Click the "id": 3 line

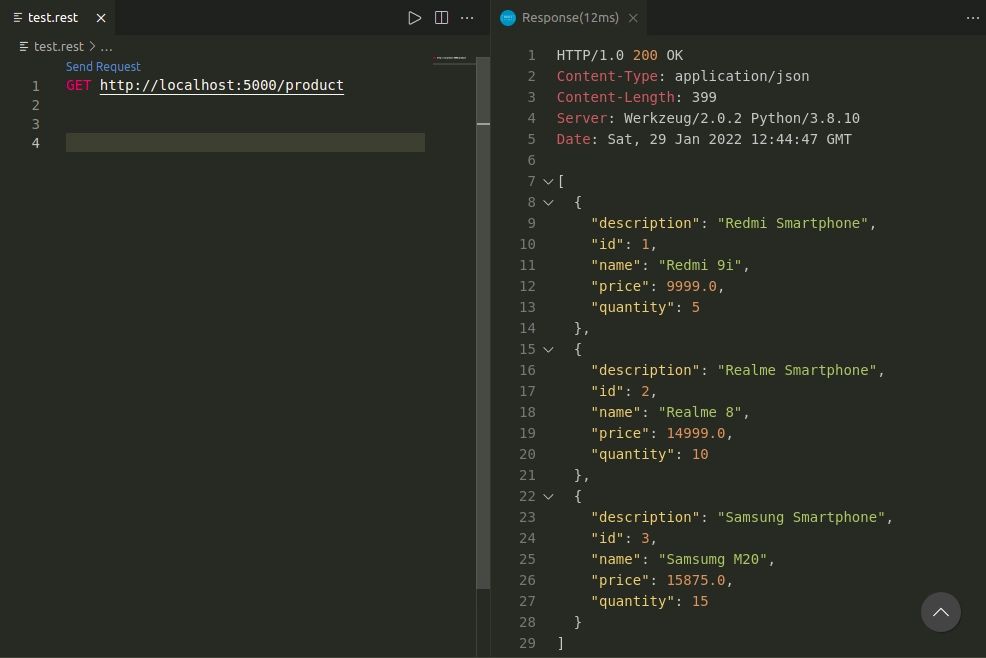[623, 538]
